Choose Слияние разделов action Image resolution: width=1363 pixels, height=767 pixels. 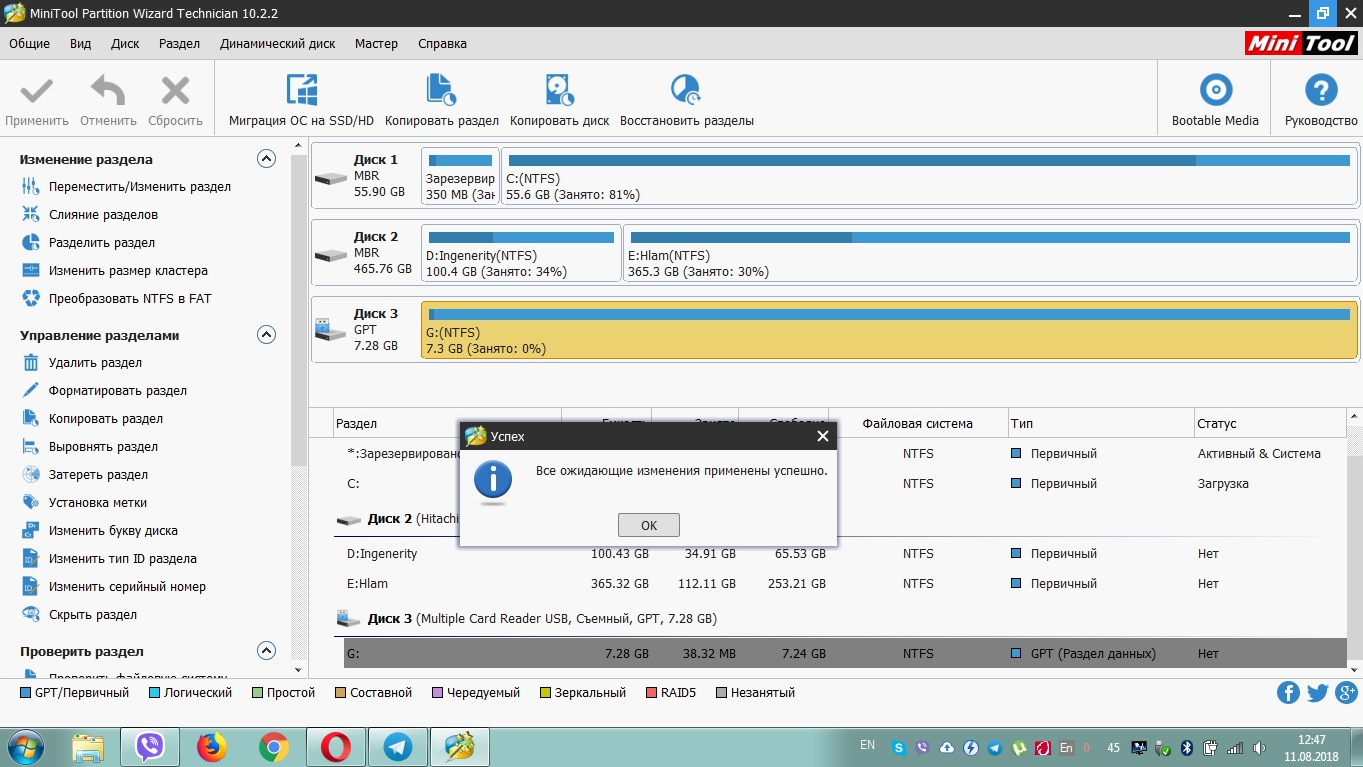(x=103, y=215)
